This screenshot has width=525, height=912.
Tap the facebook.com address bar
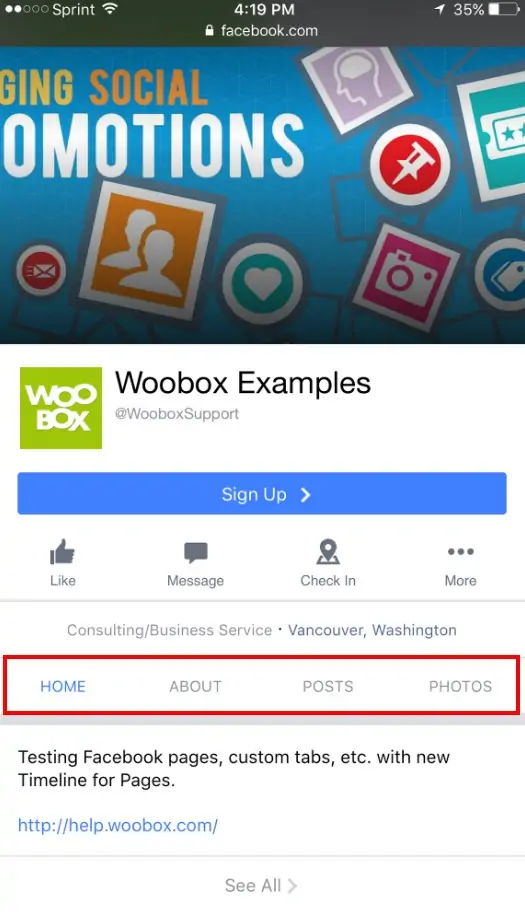[262, 30]
